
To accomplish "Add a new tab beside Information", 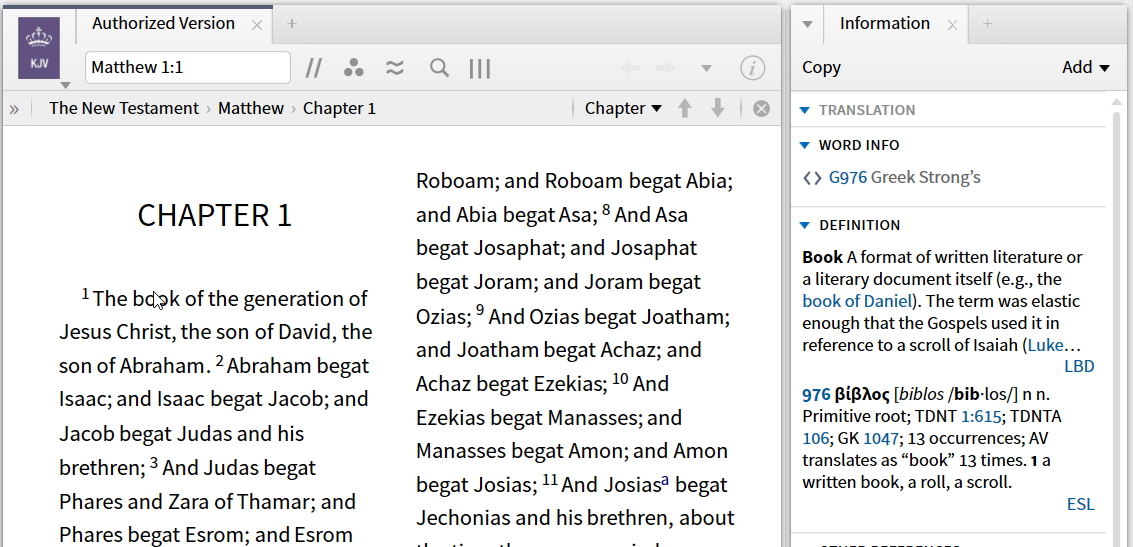I will coord(987,24).
